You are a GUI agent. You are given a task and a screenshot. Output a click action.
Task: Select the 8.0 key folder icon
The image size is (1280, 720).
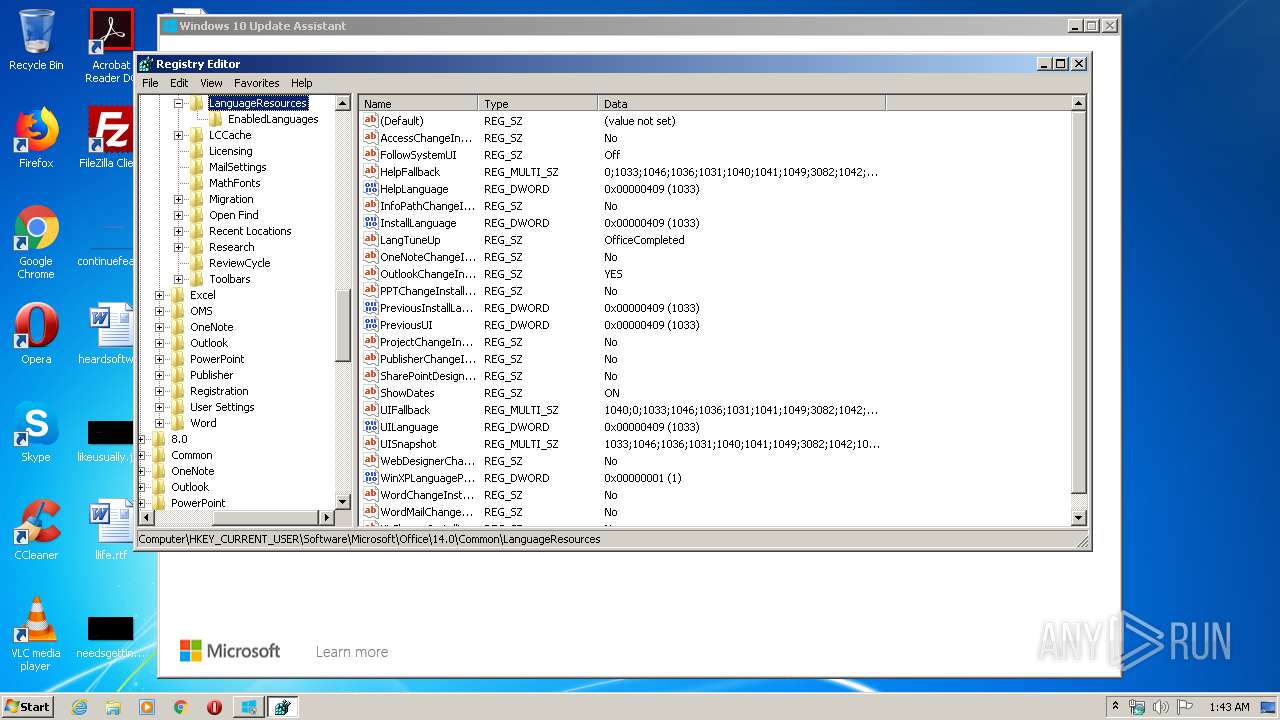158,439
